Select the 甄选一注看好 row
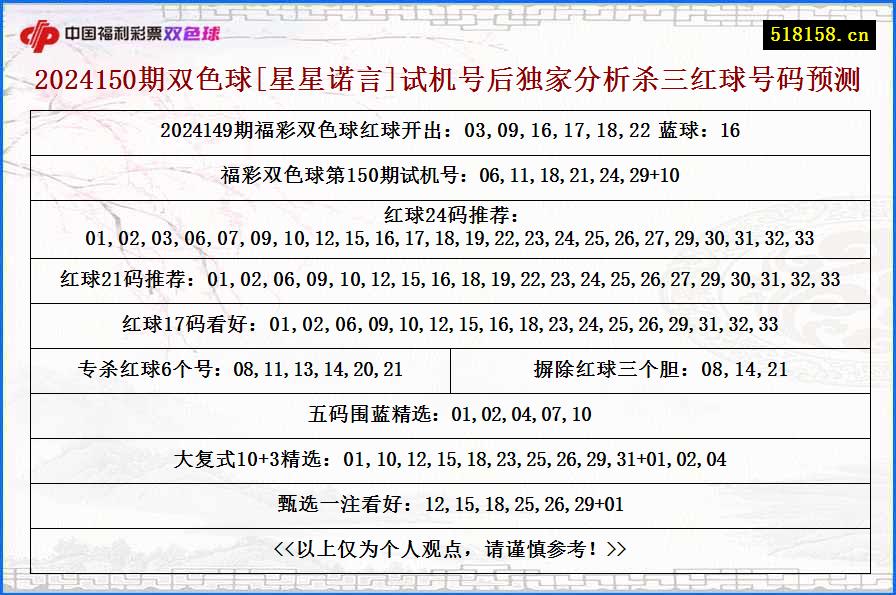The height and width of the screenshot is (595, 896). [447, 504]
